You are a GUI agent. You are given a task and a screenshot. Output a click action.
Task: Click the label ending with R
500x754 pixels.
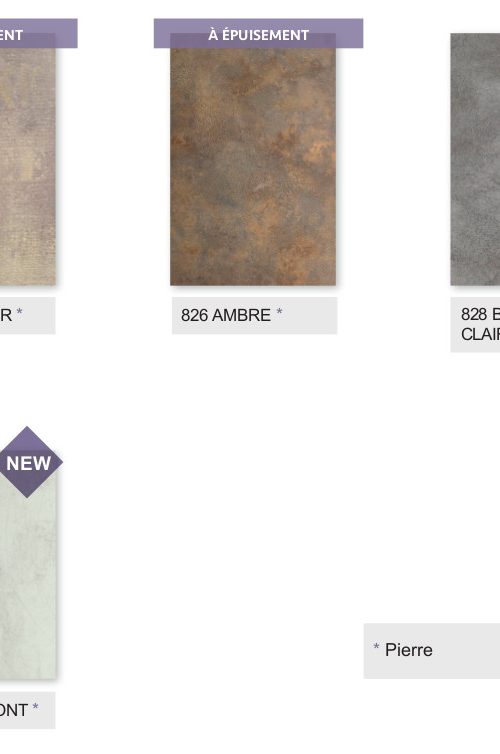(27, 315)
